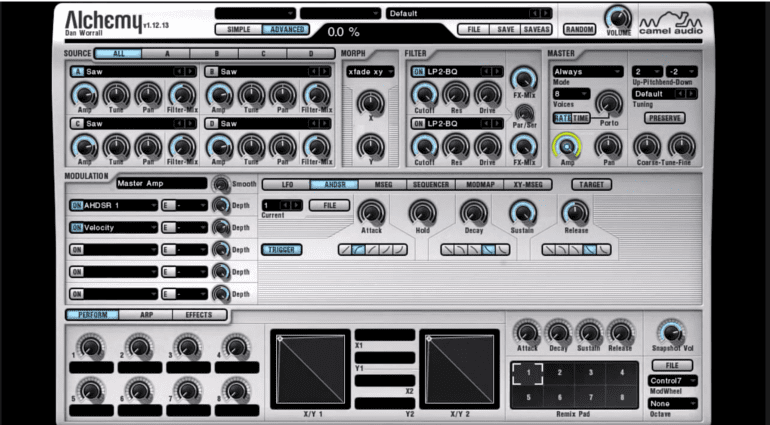Select the MSEG modulation tab

pyautogui.click(x=383, y=185)
